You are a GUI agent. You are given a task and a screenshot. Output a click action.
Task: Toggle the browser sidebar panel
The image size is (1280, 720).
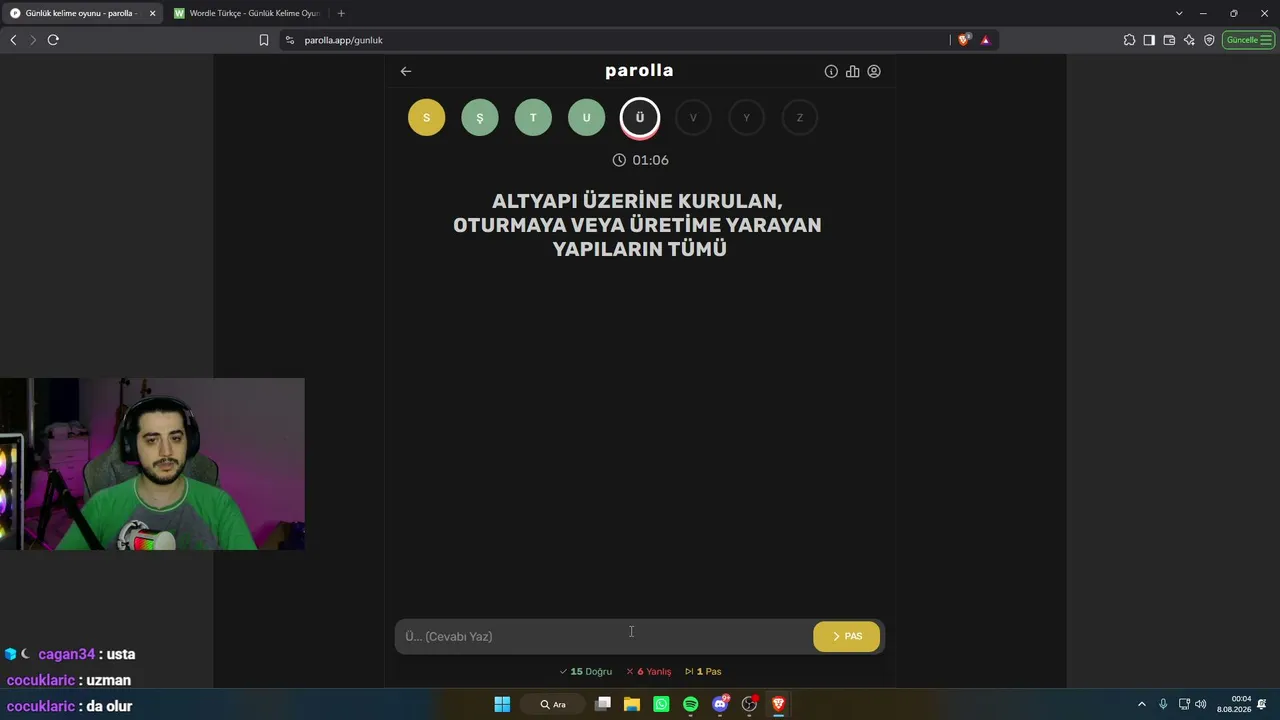[x=1149, y=40]
